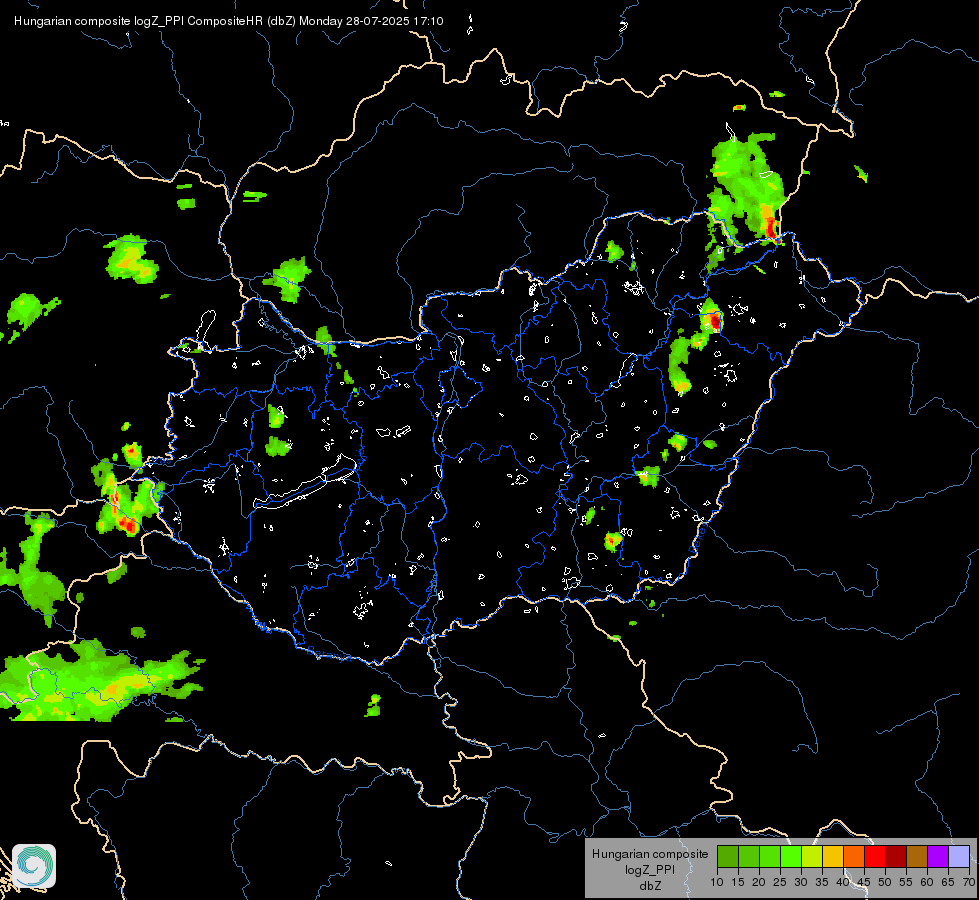979x900 pixels.
Task: Click the '10' legend scale value
Action: [717, 883]
